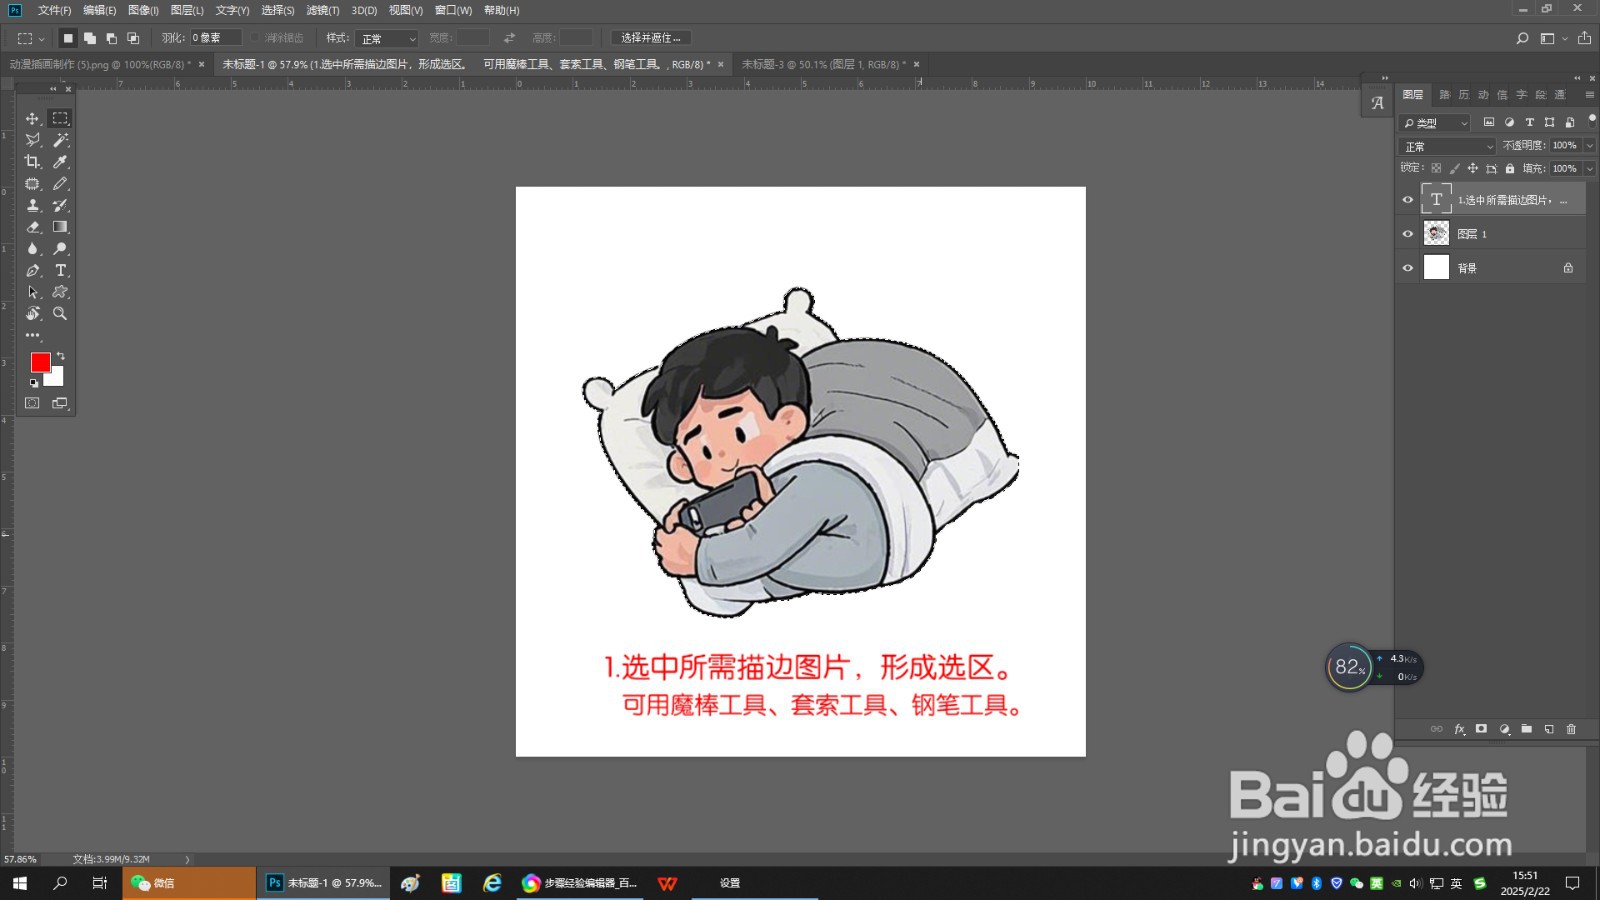Click the 图层 1 layer thumbnail
Screen dimensions: 1600x900
click(1437, 232)
